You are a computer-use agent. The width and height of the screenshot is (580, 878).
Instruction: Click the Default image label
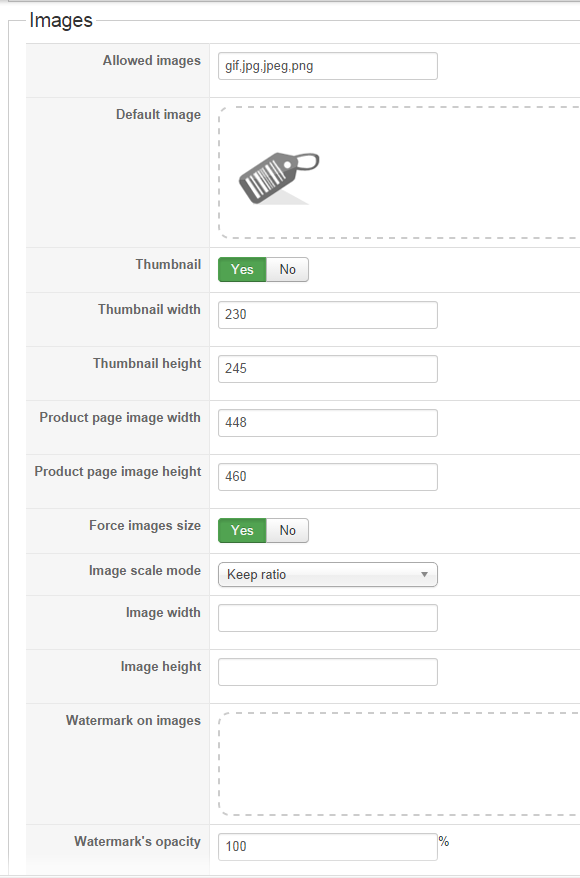click(x=158, y=114)
